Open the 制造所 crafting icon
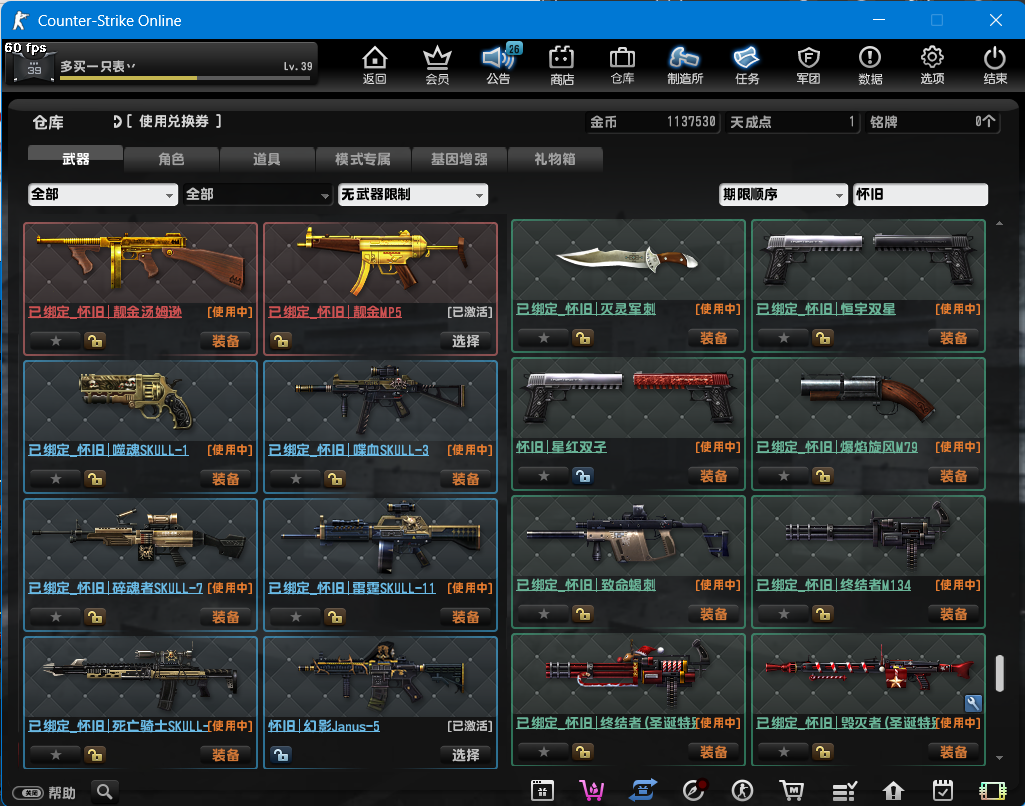 [x=684, y=65]
